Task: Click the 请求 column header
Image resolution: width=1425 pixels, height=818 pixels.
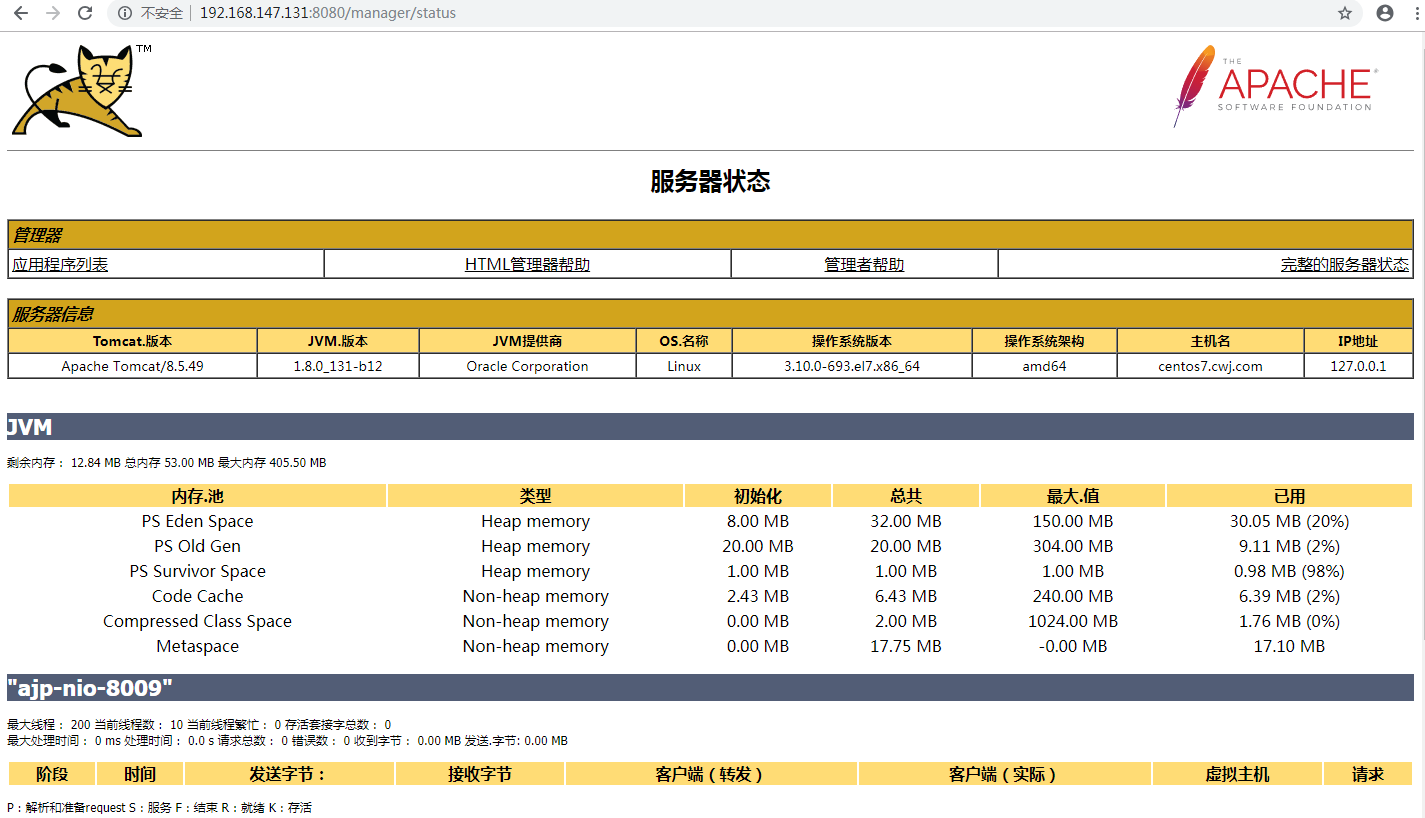Action: pyautogui.click(x=1367, y=774)
